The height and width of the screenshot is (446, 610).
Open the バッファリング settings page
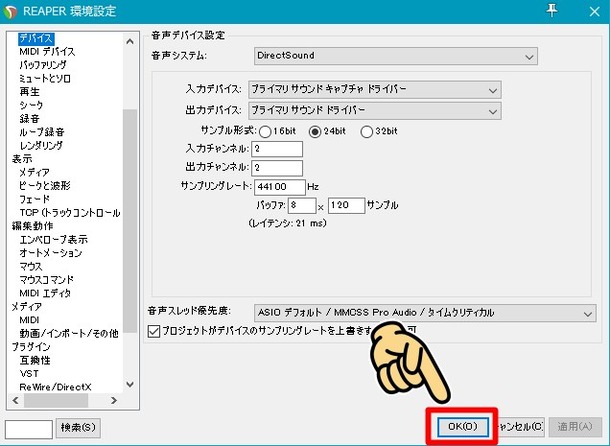[x=43, y=65]
